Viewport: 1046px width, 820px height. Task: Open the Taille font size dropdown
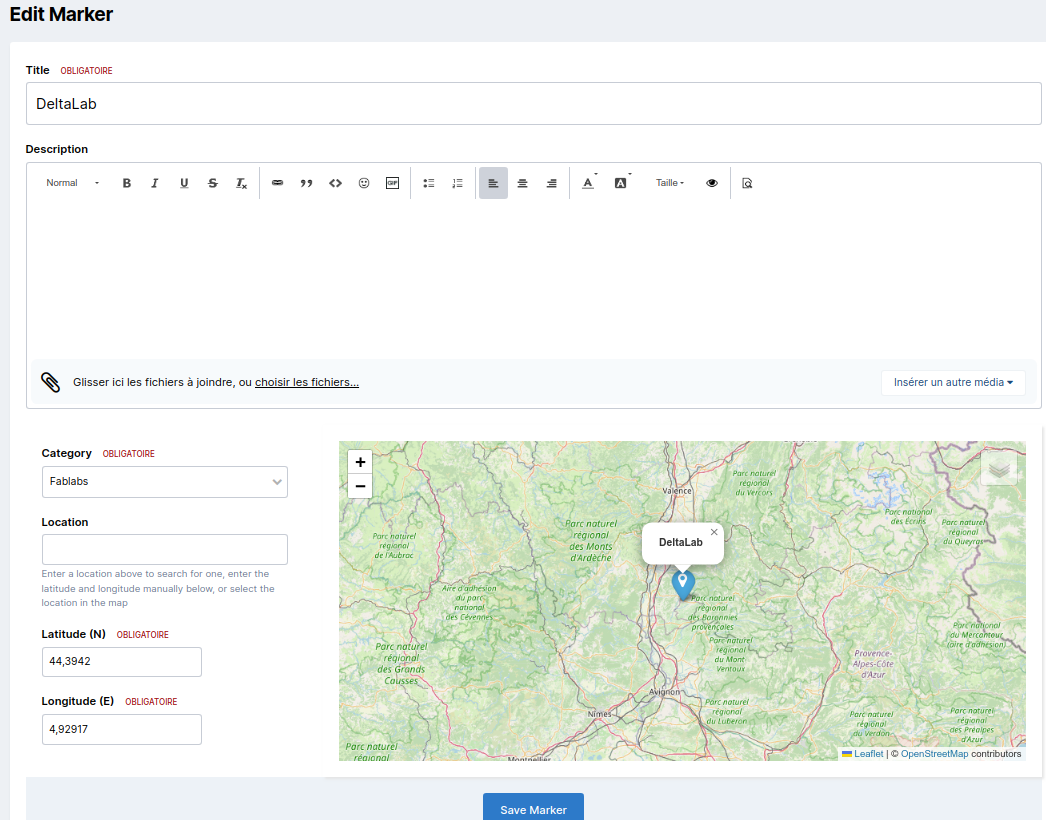coord(669,183)
